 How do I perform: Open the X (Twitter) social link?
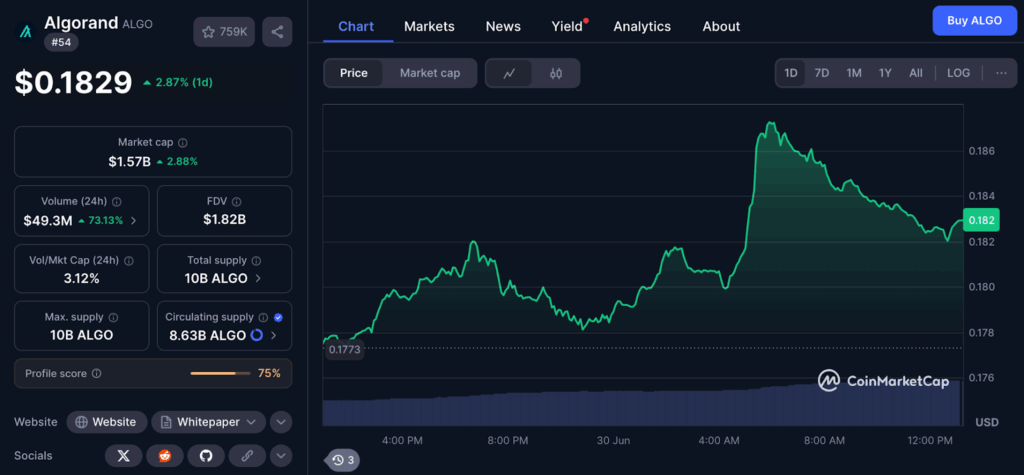(x=123, y=456)
